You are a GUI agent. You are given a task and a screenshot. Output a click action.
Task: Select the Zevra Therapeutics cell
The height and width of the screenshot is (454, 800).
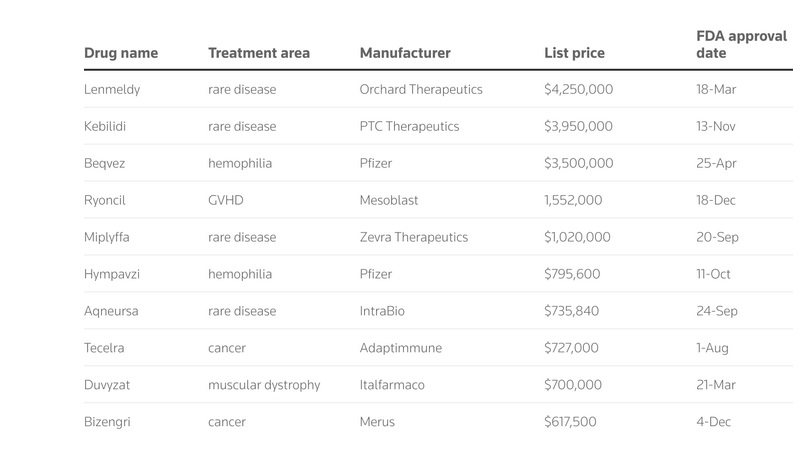414,237
